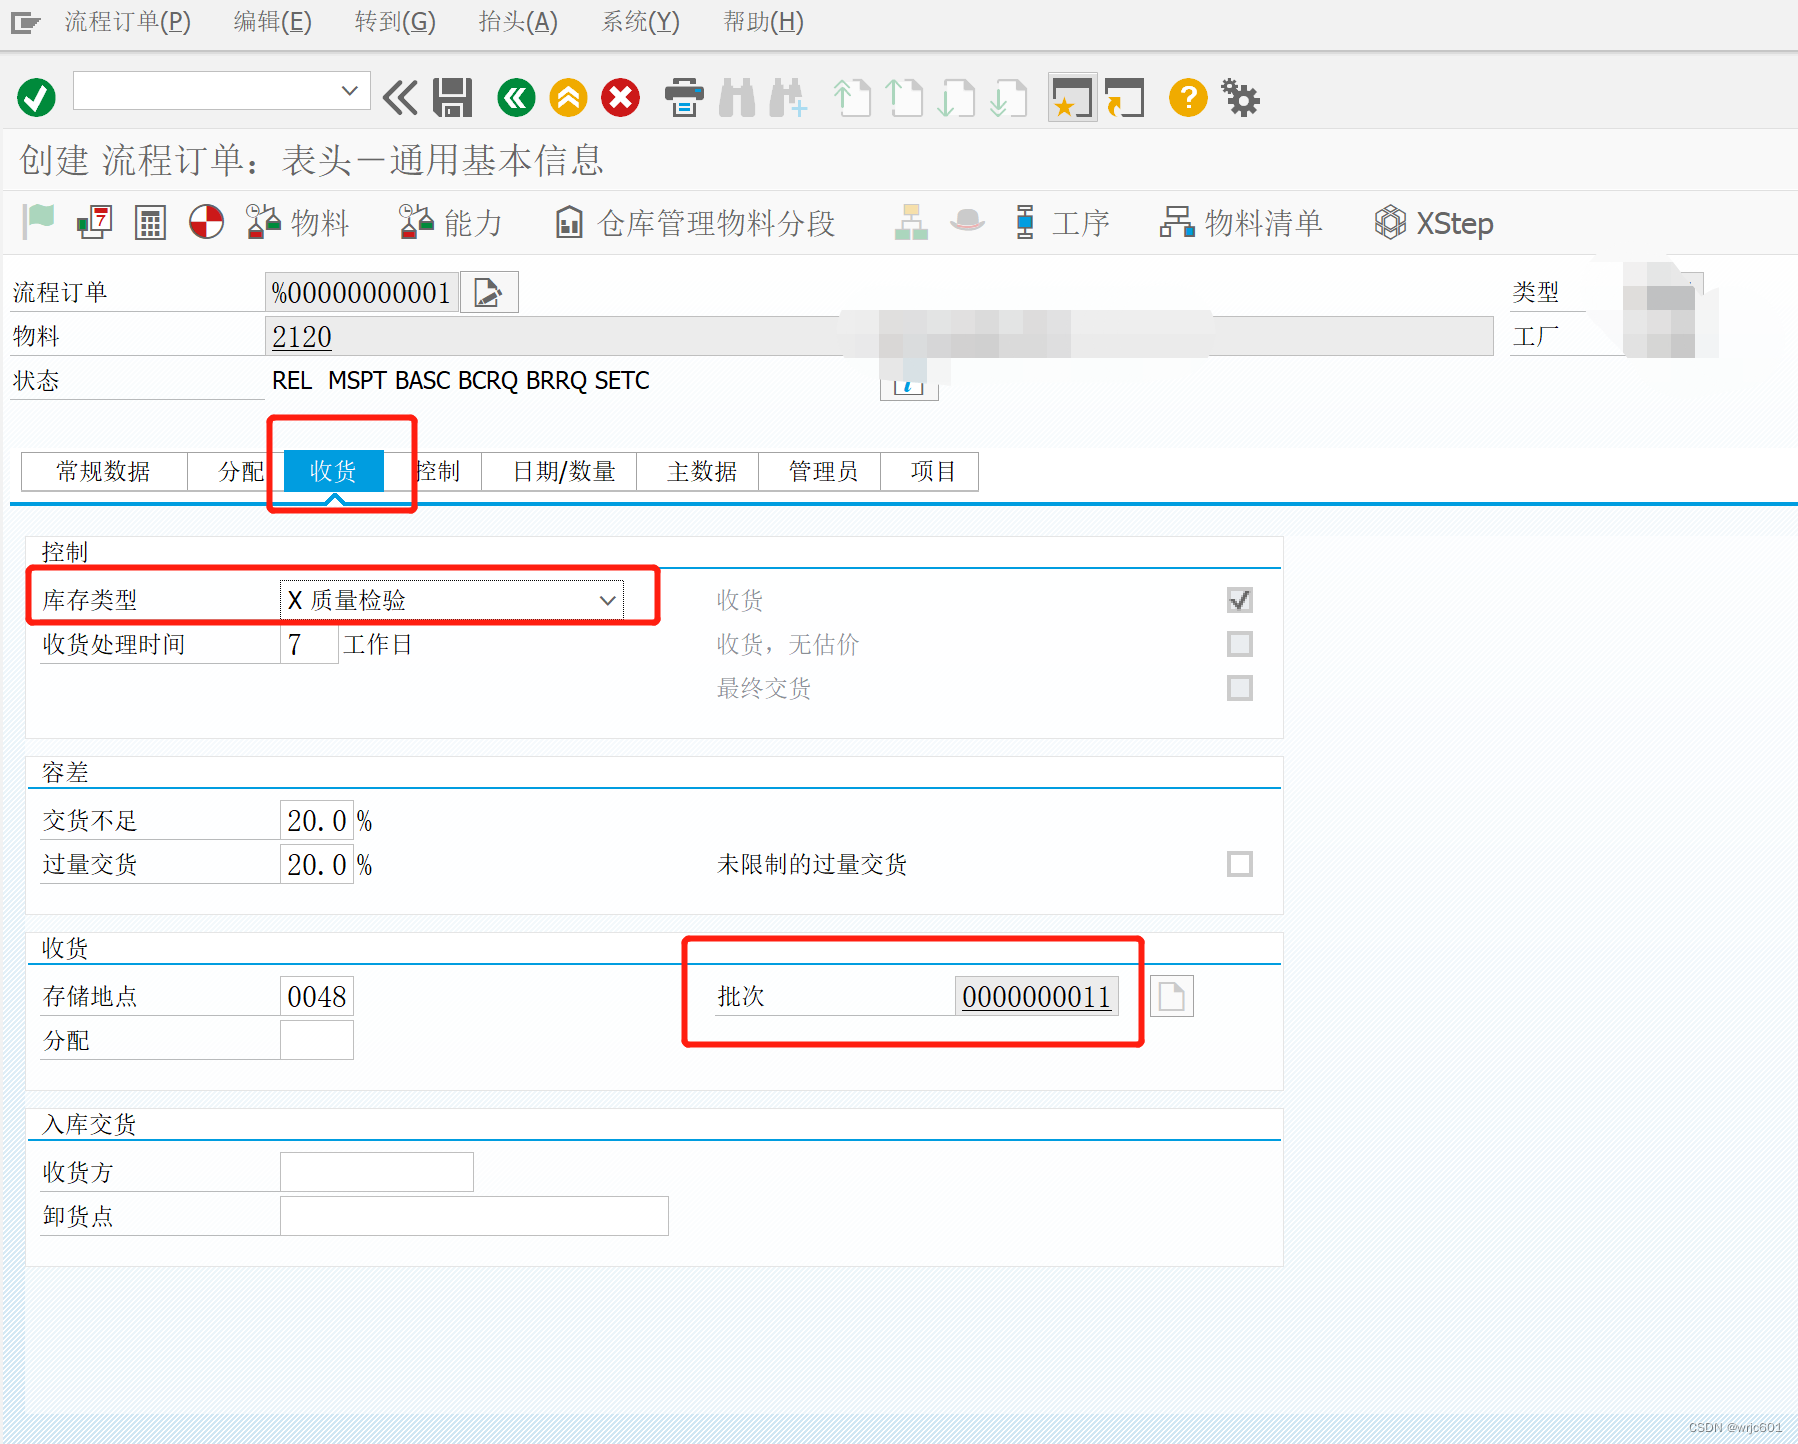Enable 未限制的过量交货 checkbox
This screenshot has width=1798, height=1444.
tap(1240, 864)
